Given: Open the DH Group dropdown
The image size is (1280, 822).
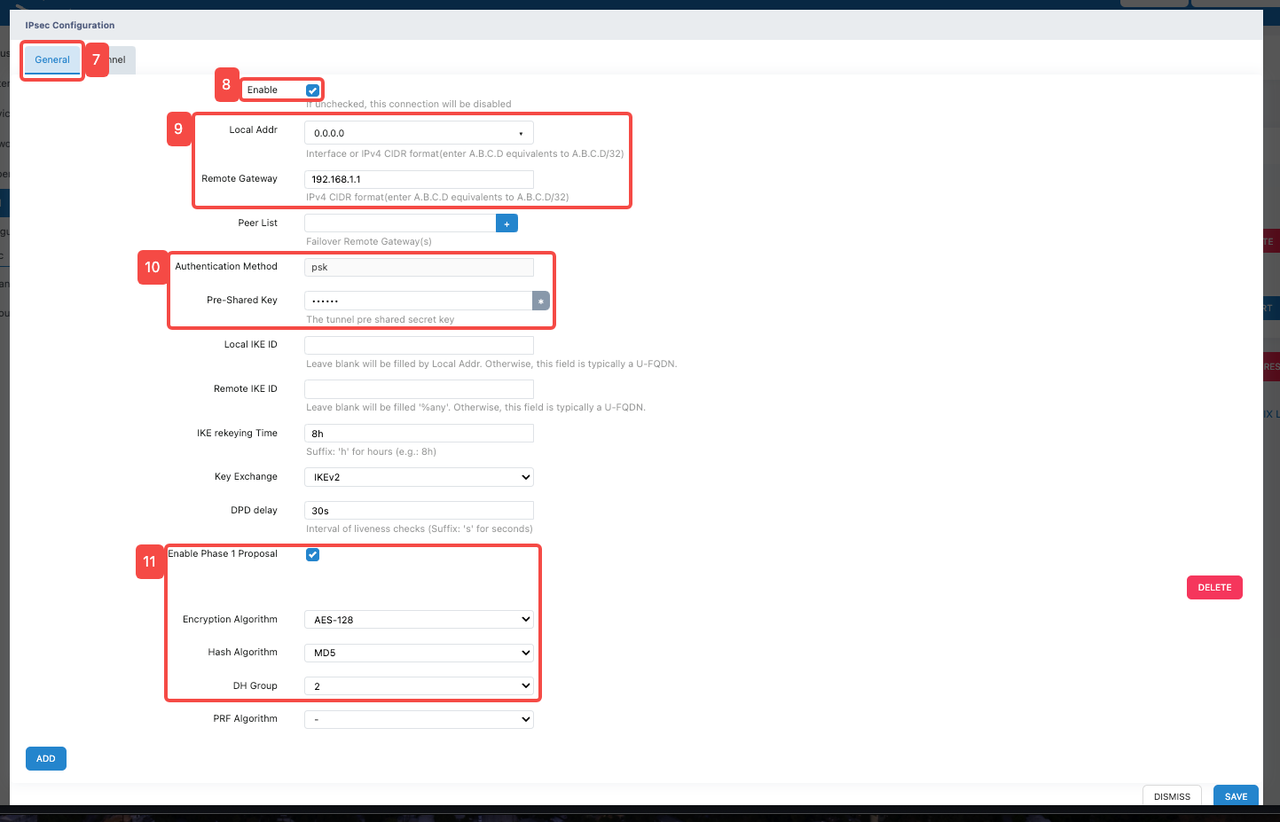Looking at the screenshot, I should tap(418, 686).
